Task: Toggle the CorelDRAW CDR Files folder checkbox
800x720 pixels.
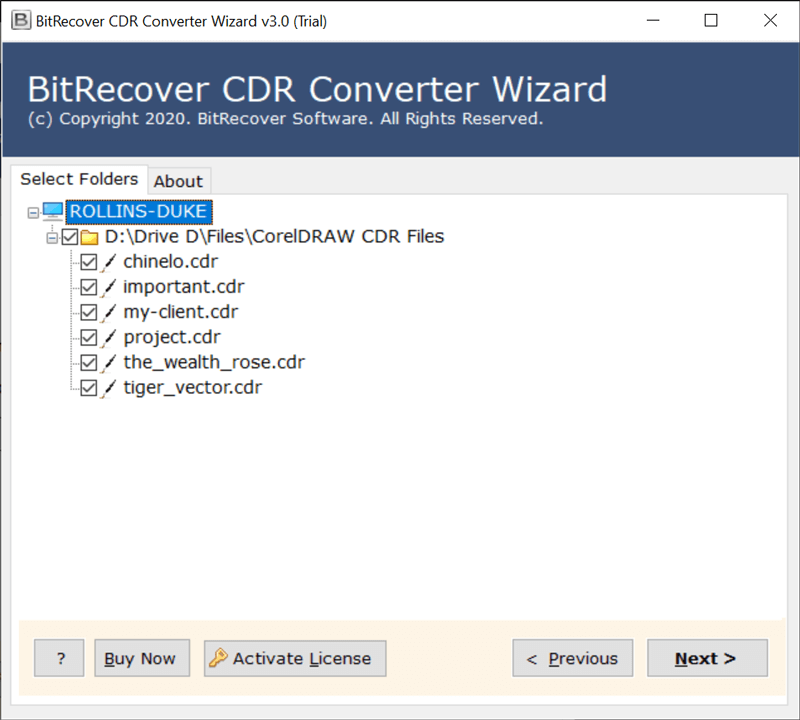Action: tap(70, 237)
